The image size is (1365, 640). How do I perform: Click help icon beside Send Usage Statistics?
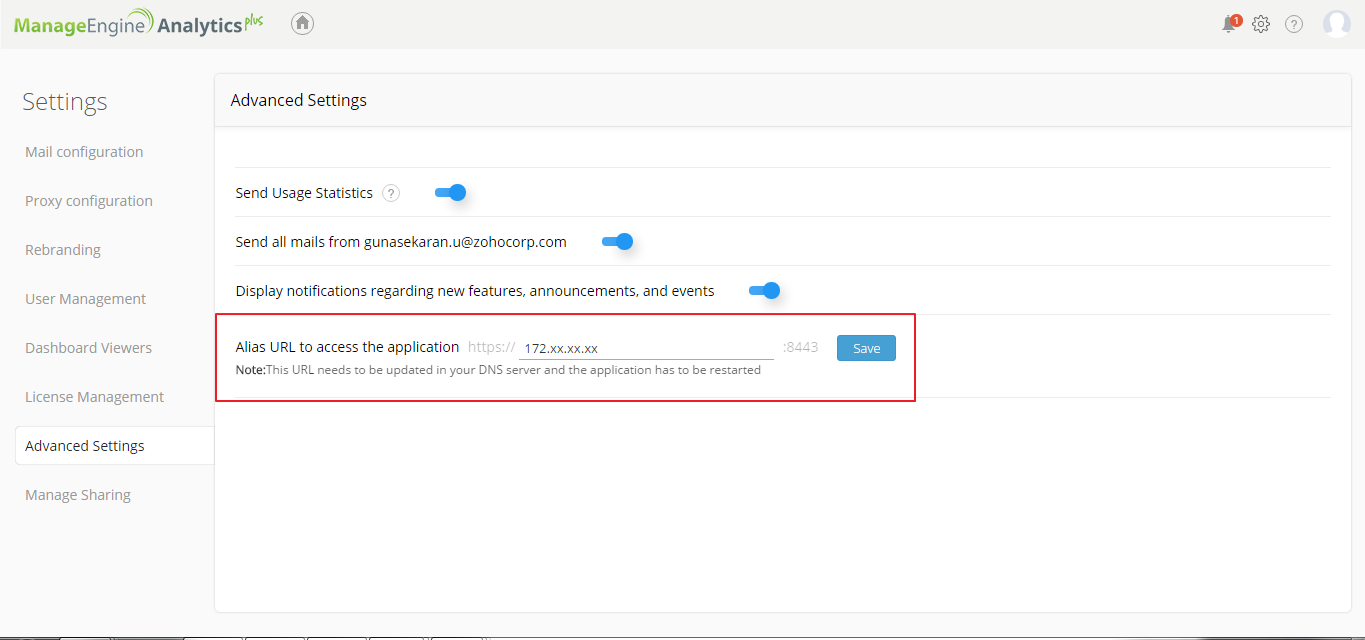[x=391, y=193]
